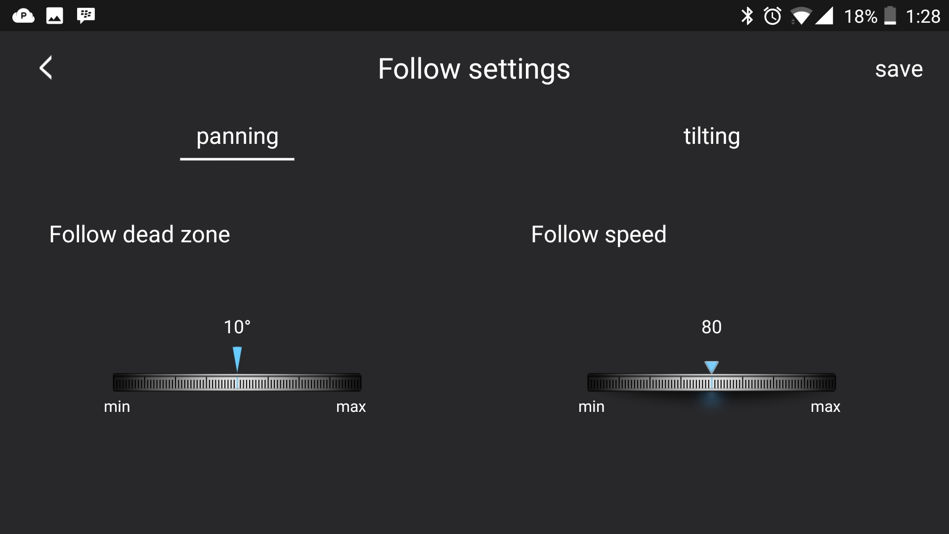Save the follow settings
949x534 pixels.
point(899,69)
